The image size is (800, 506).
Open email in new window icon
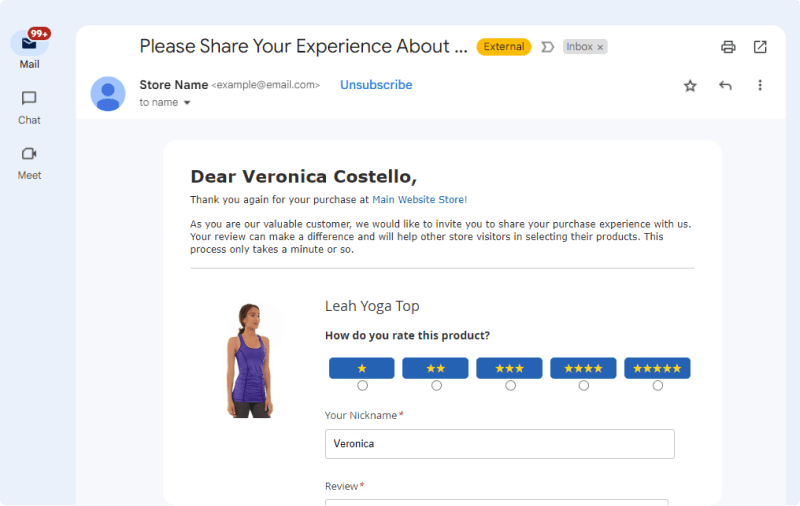760,47
